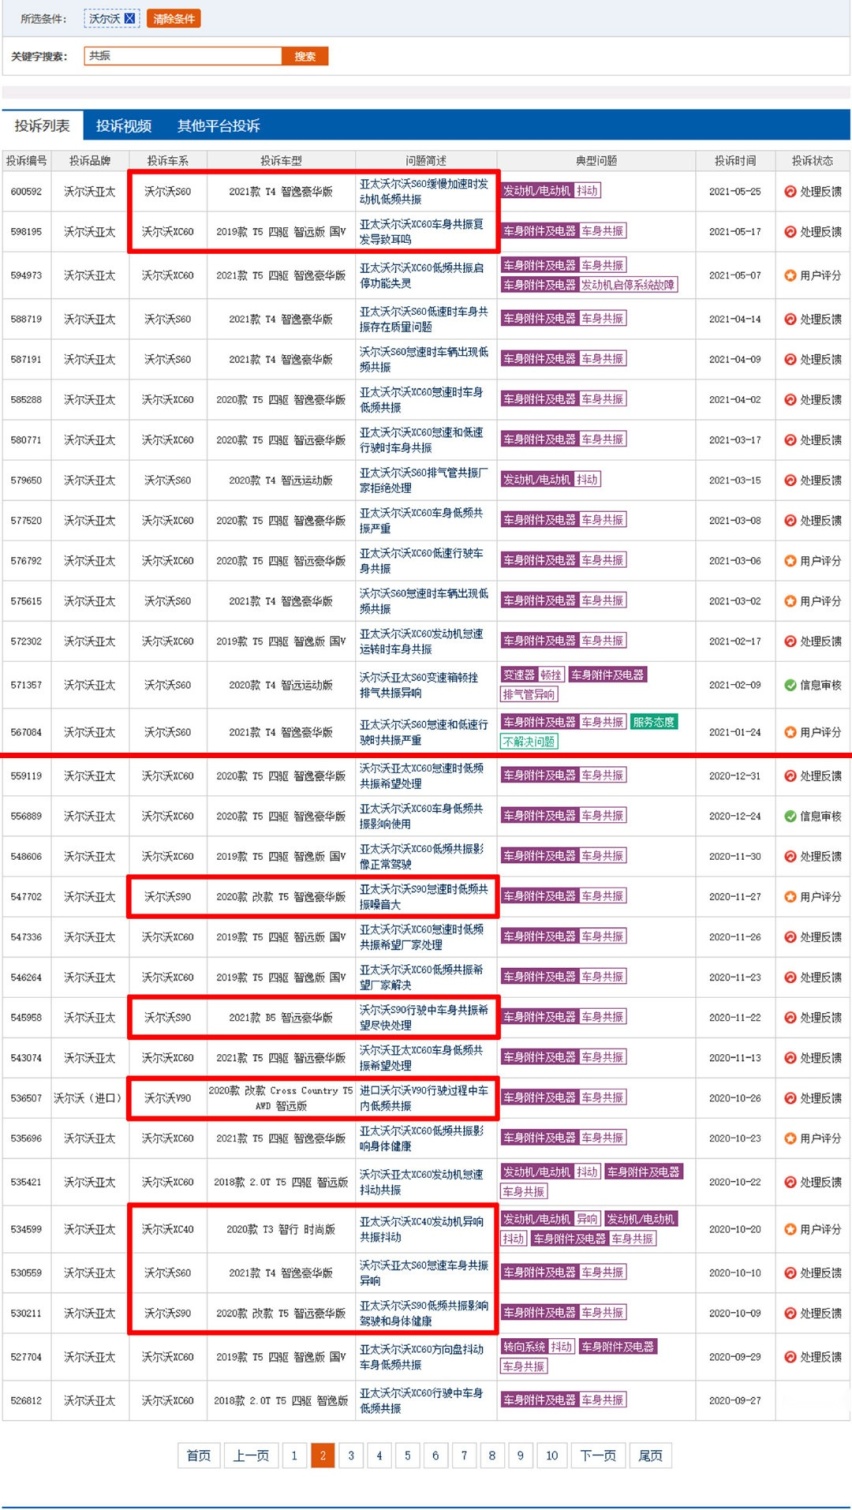Image resolution: width=852 pixels, height=1510 pixels.
Task: Click the 处理反馈 status icon for complaint 600592
Action: click(790, 191)
